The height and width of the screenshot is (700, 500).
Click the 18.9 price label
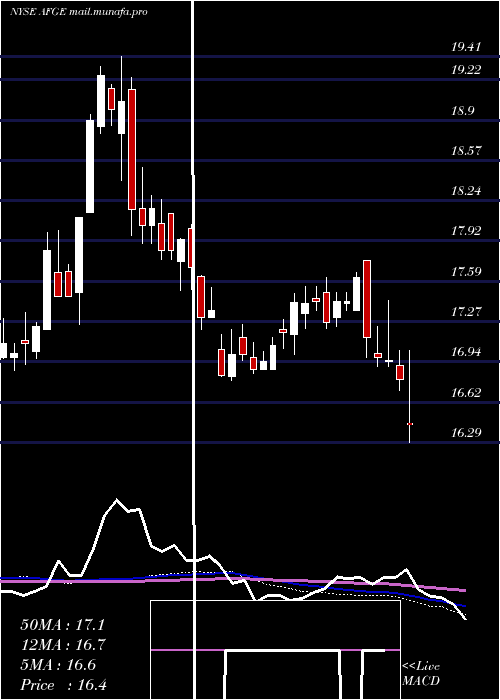coord(462,111)
